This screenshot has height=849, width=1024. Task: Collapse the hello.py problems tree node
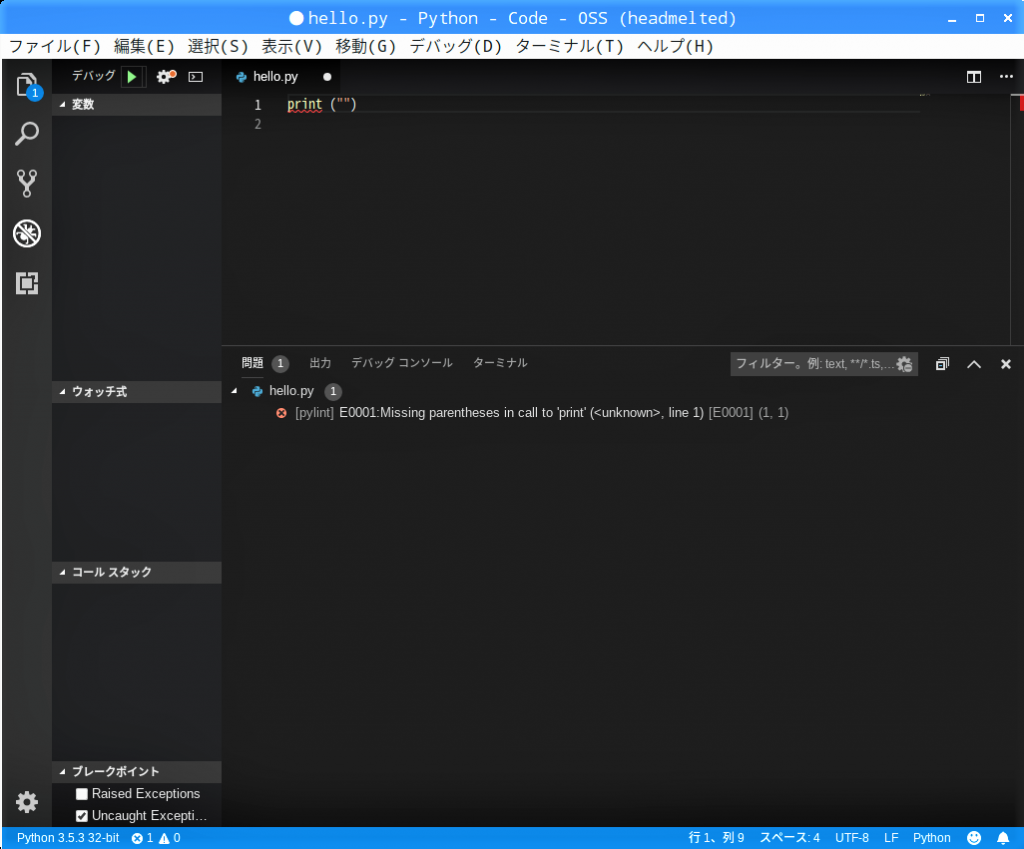tap(235, 391)
